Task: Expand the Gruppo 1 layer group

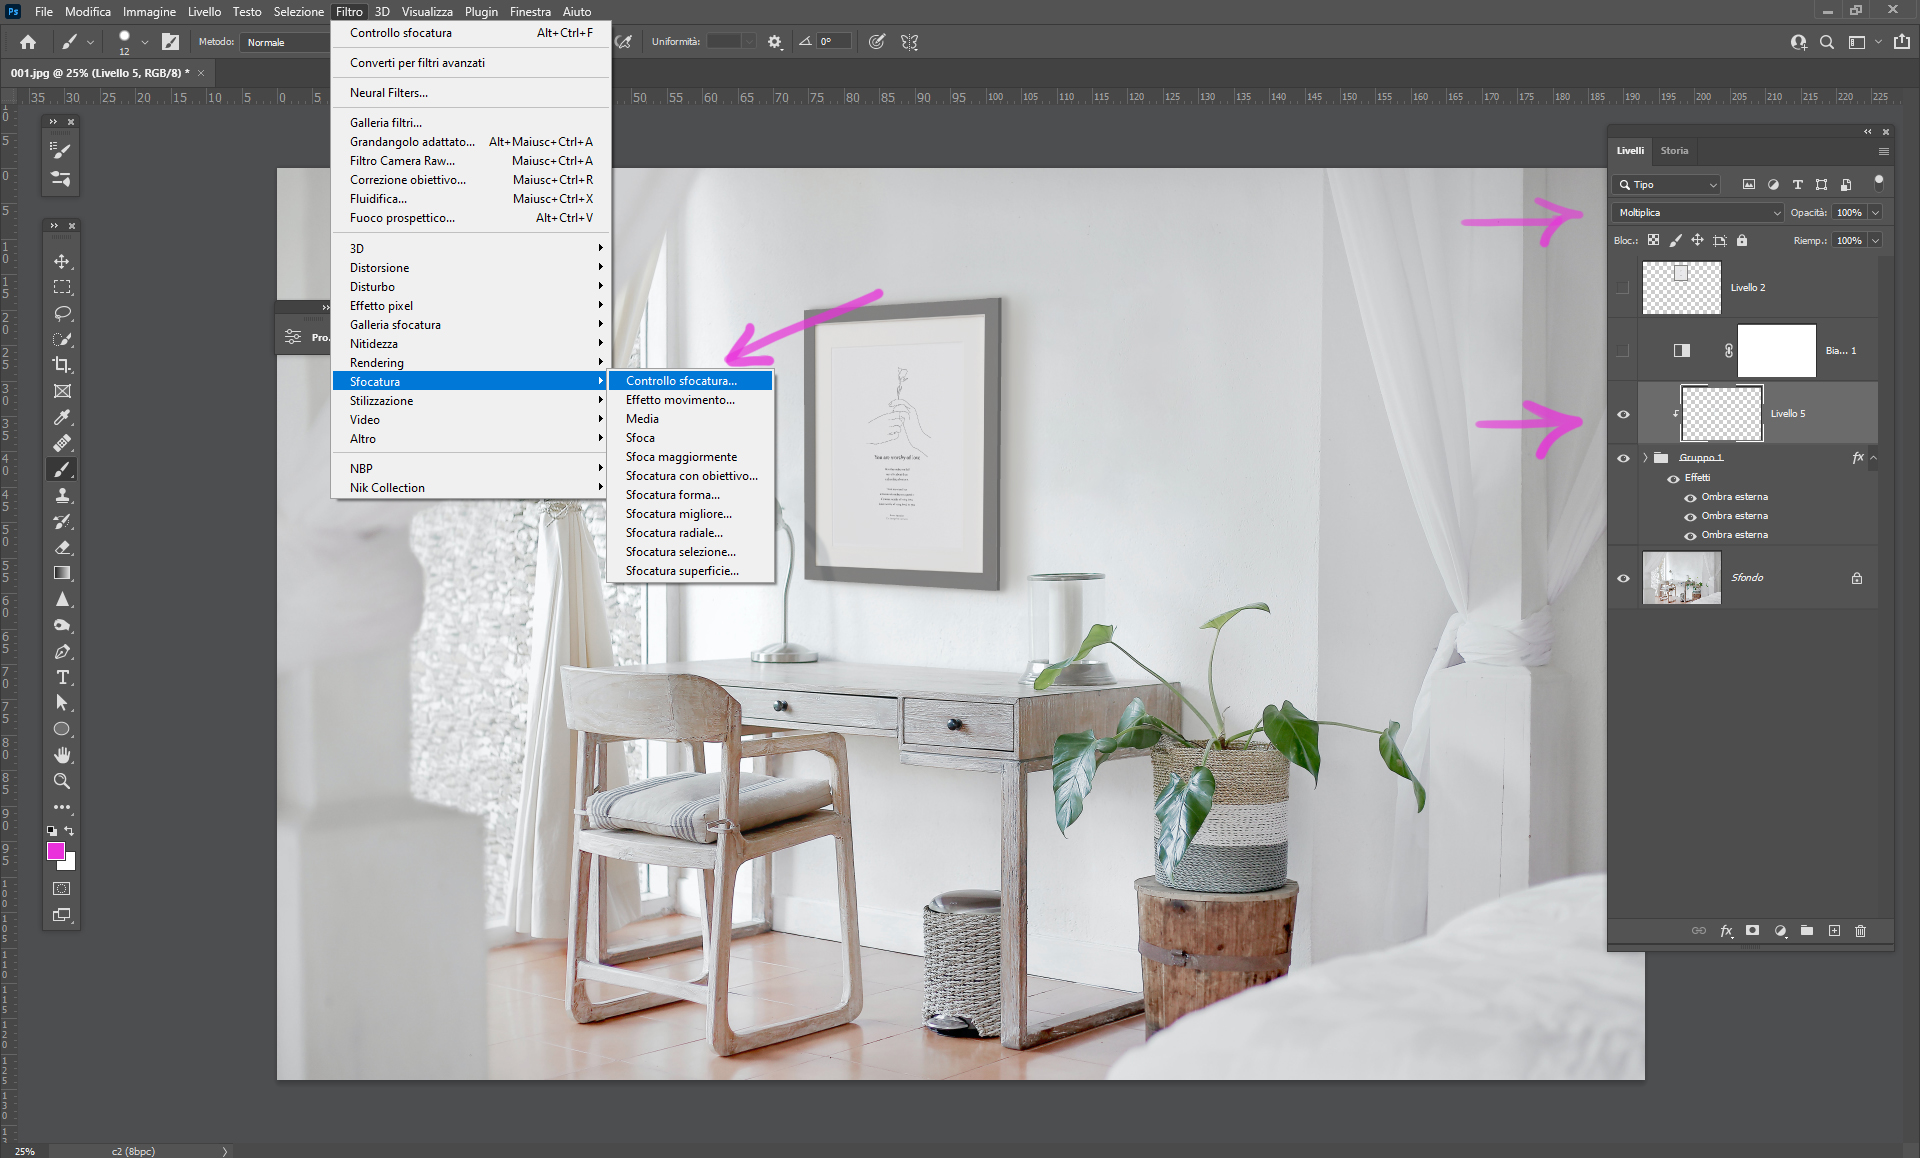Action: pyautogui.click(x=1645, y=458)
